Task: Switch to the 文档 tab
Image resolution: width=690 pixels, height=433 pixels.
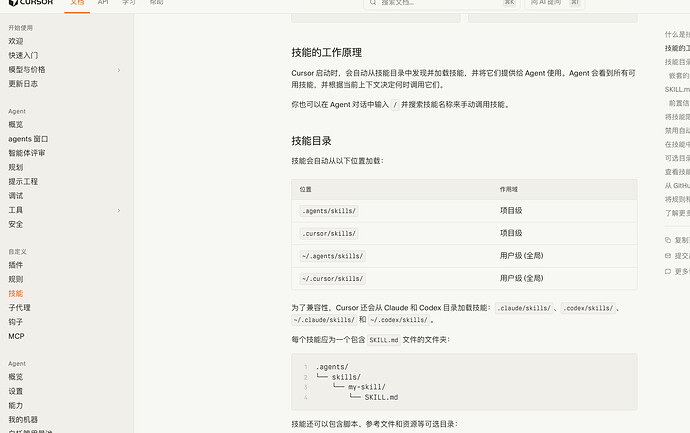Action: (x=77, y=3)
